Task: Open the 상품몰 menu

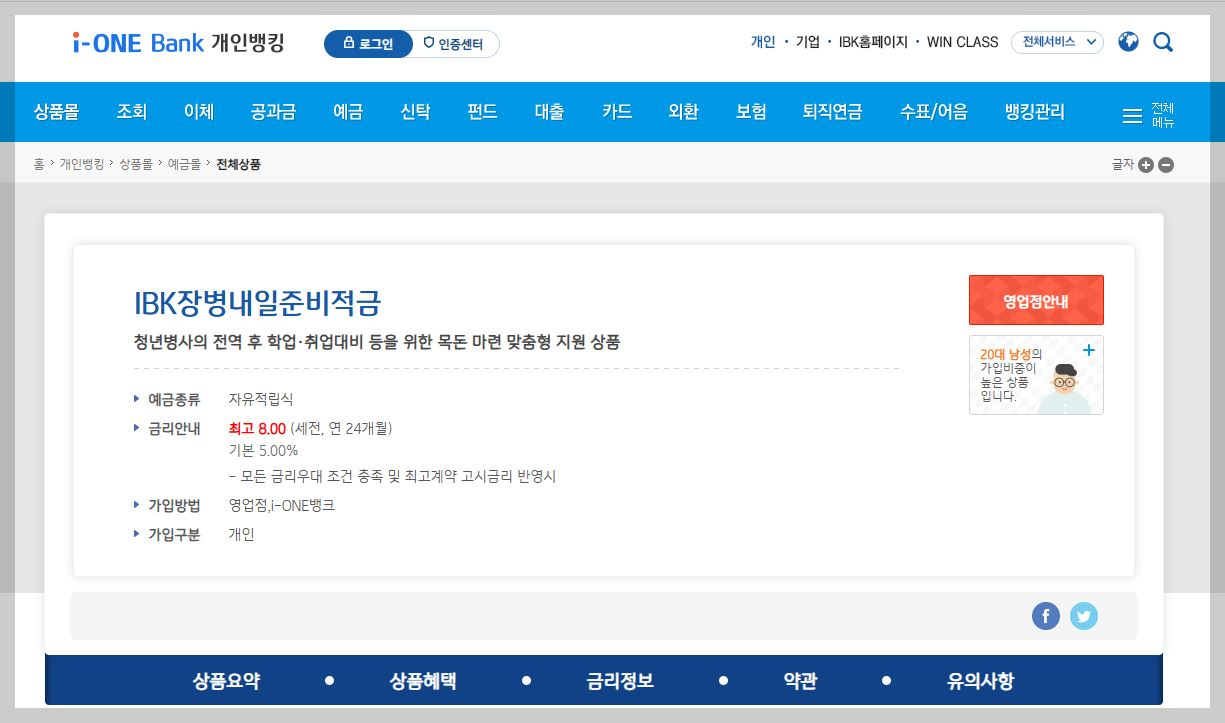Action: (x=56, y=112)
